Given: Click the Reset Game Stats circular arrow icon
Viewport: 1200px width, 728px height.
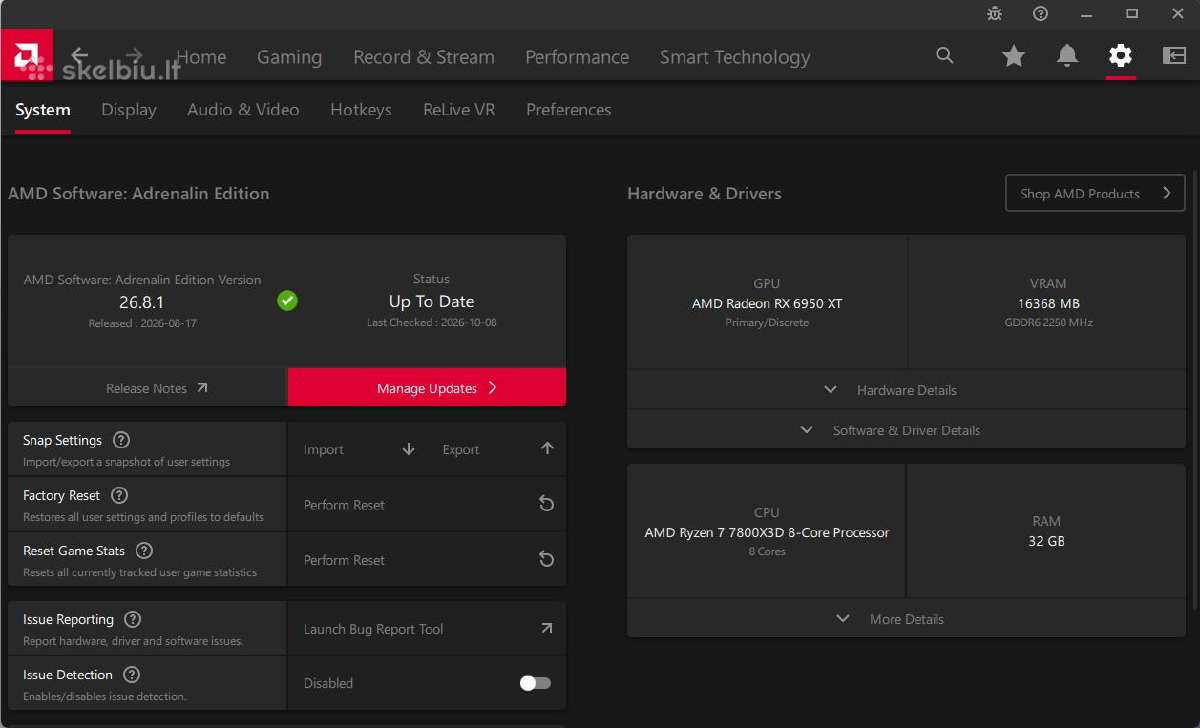Looking at the screenshot, I should coord(546,559).
